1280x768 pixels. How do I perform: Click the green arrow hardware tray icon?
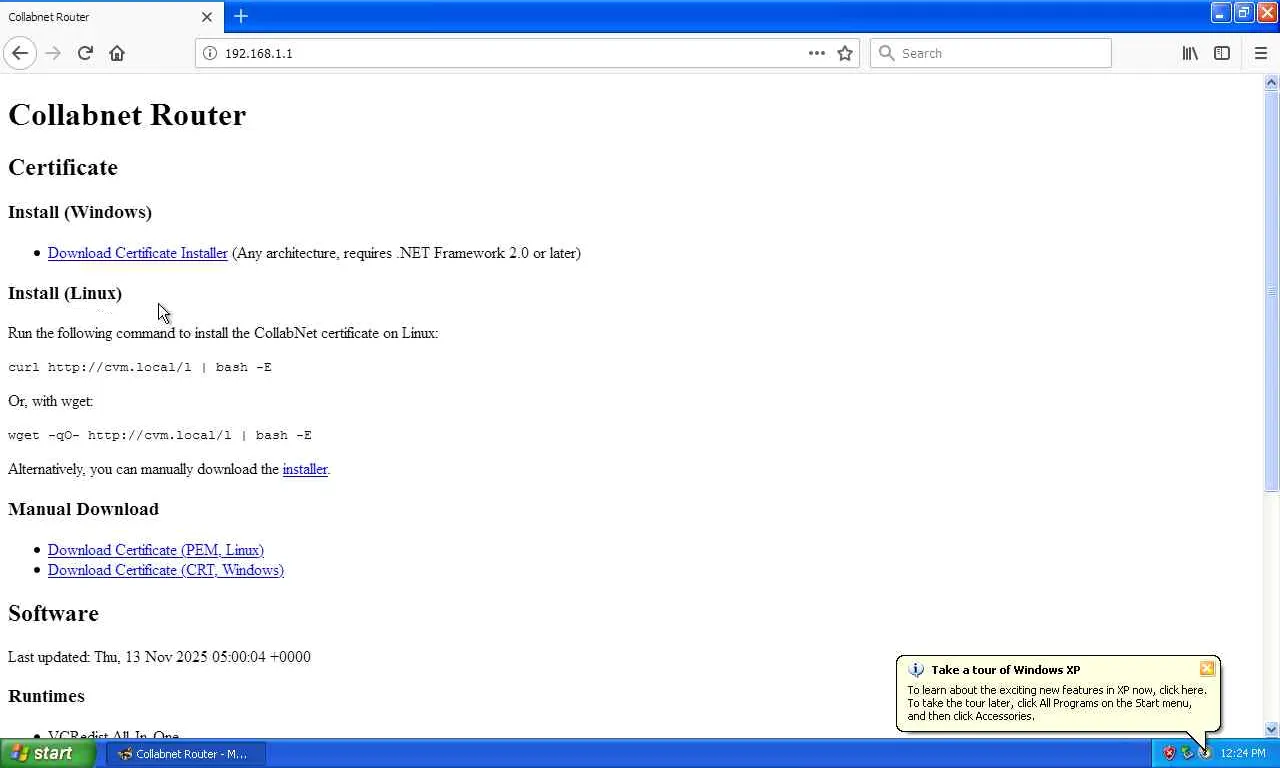(1187, 753)
